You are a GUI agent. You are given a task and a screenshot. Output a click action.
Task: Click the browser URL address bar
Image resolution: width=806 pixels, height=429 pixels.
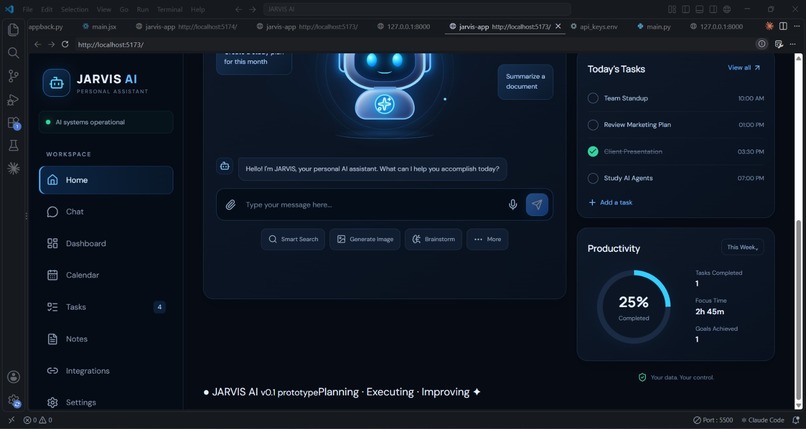(x=413, y=45)
